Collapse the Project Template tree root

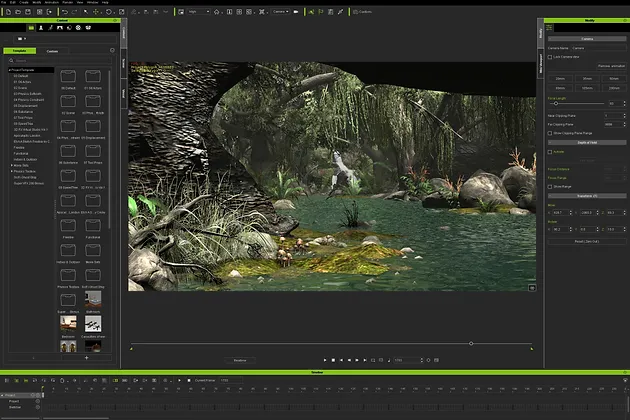[x=10, y=70]
